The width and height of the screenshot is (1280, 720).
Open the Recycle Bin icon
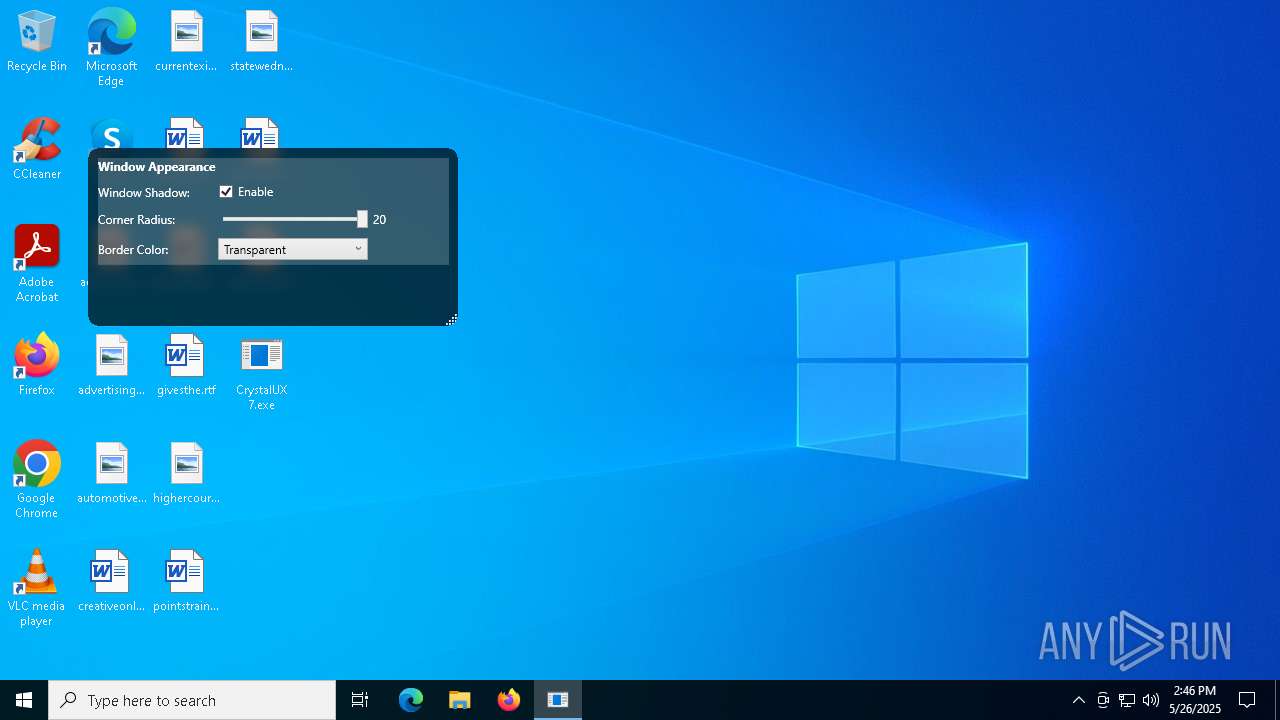[x=37, y=42]
